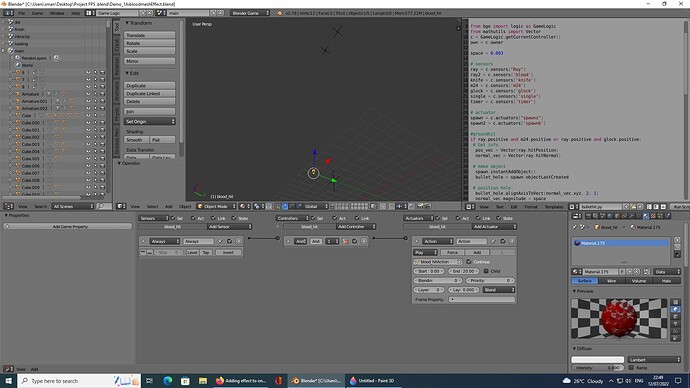The width and height of the screenshot is (690, 388).
Task: Click the F fake user button for Material.175
Action: tap(621, 271)
